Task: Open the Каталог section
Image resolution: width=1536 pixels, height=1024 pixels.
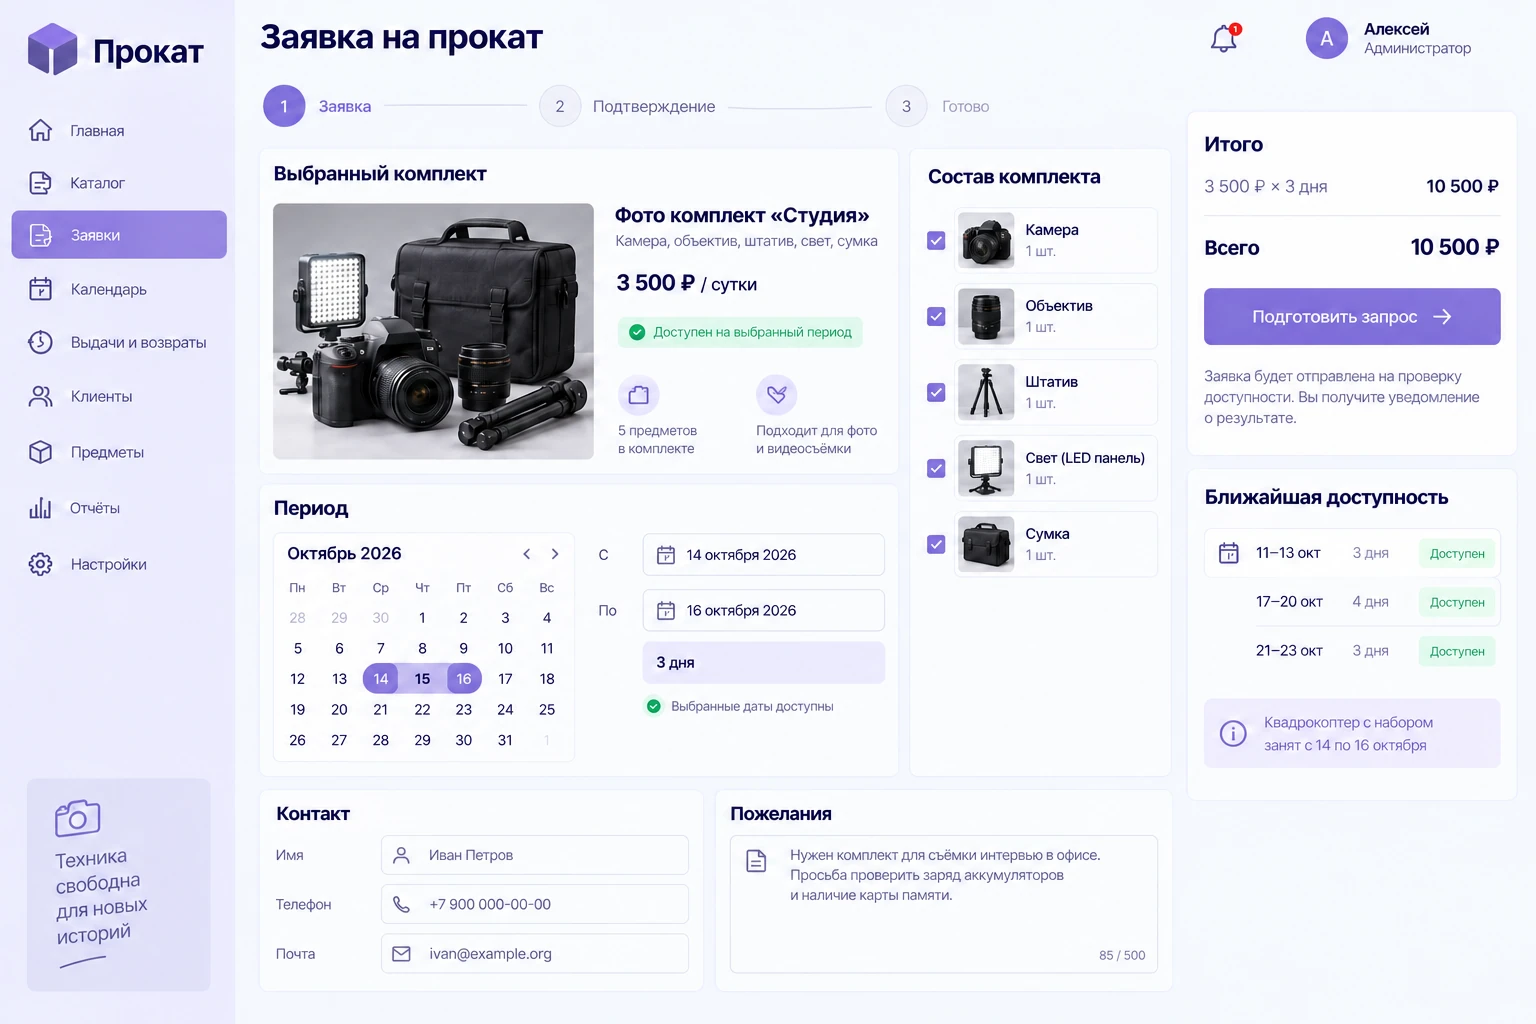Action: tap(119, 183)
